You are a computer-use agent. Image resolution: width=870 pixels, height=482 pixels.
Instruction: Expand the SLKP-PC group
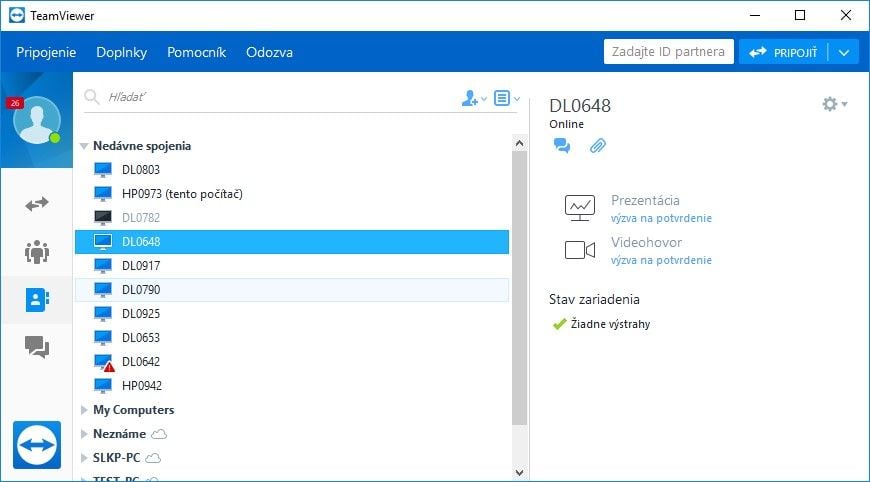[x=84, y=458]
